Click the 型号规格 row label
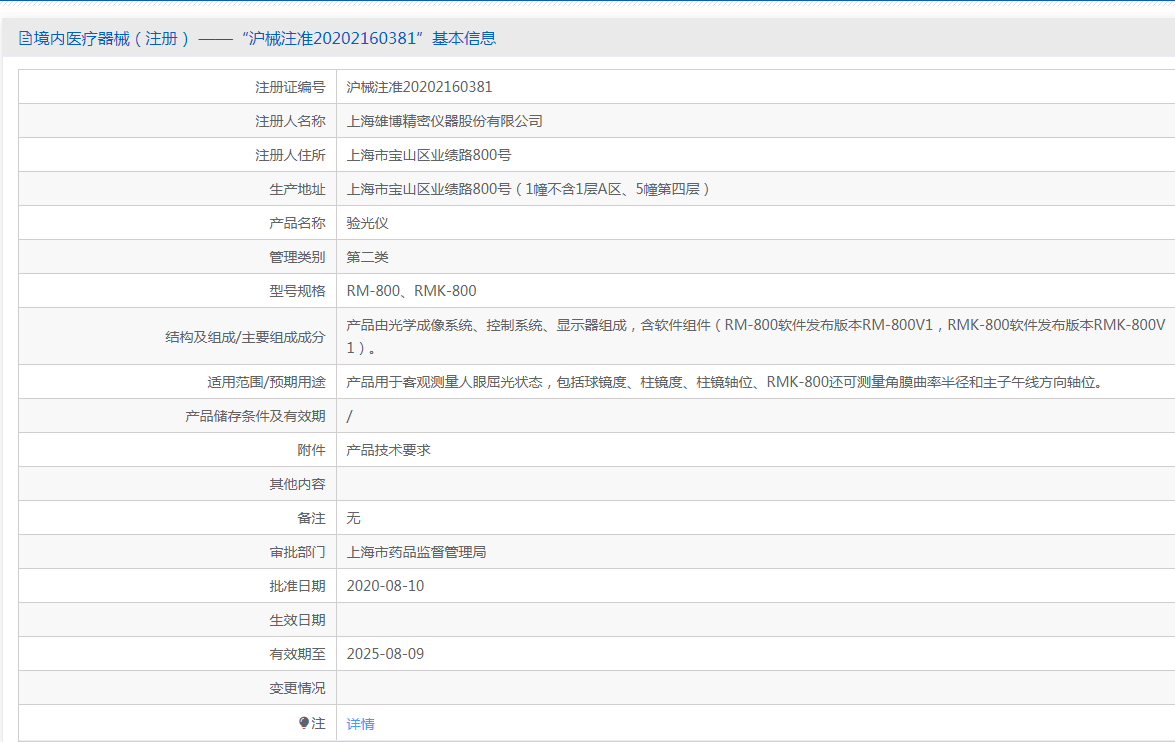 pyautogui.click(x=297, y=291)
